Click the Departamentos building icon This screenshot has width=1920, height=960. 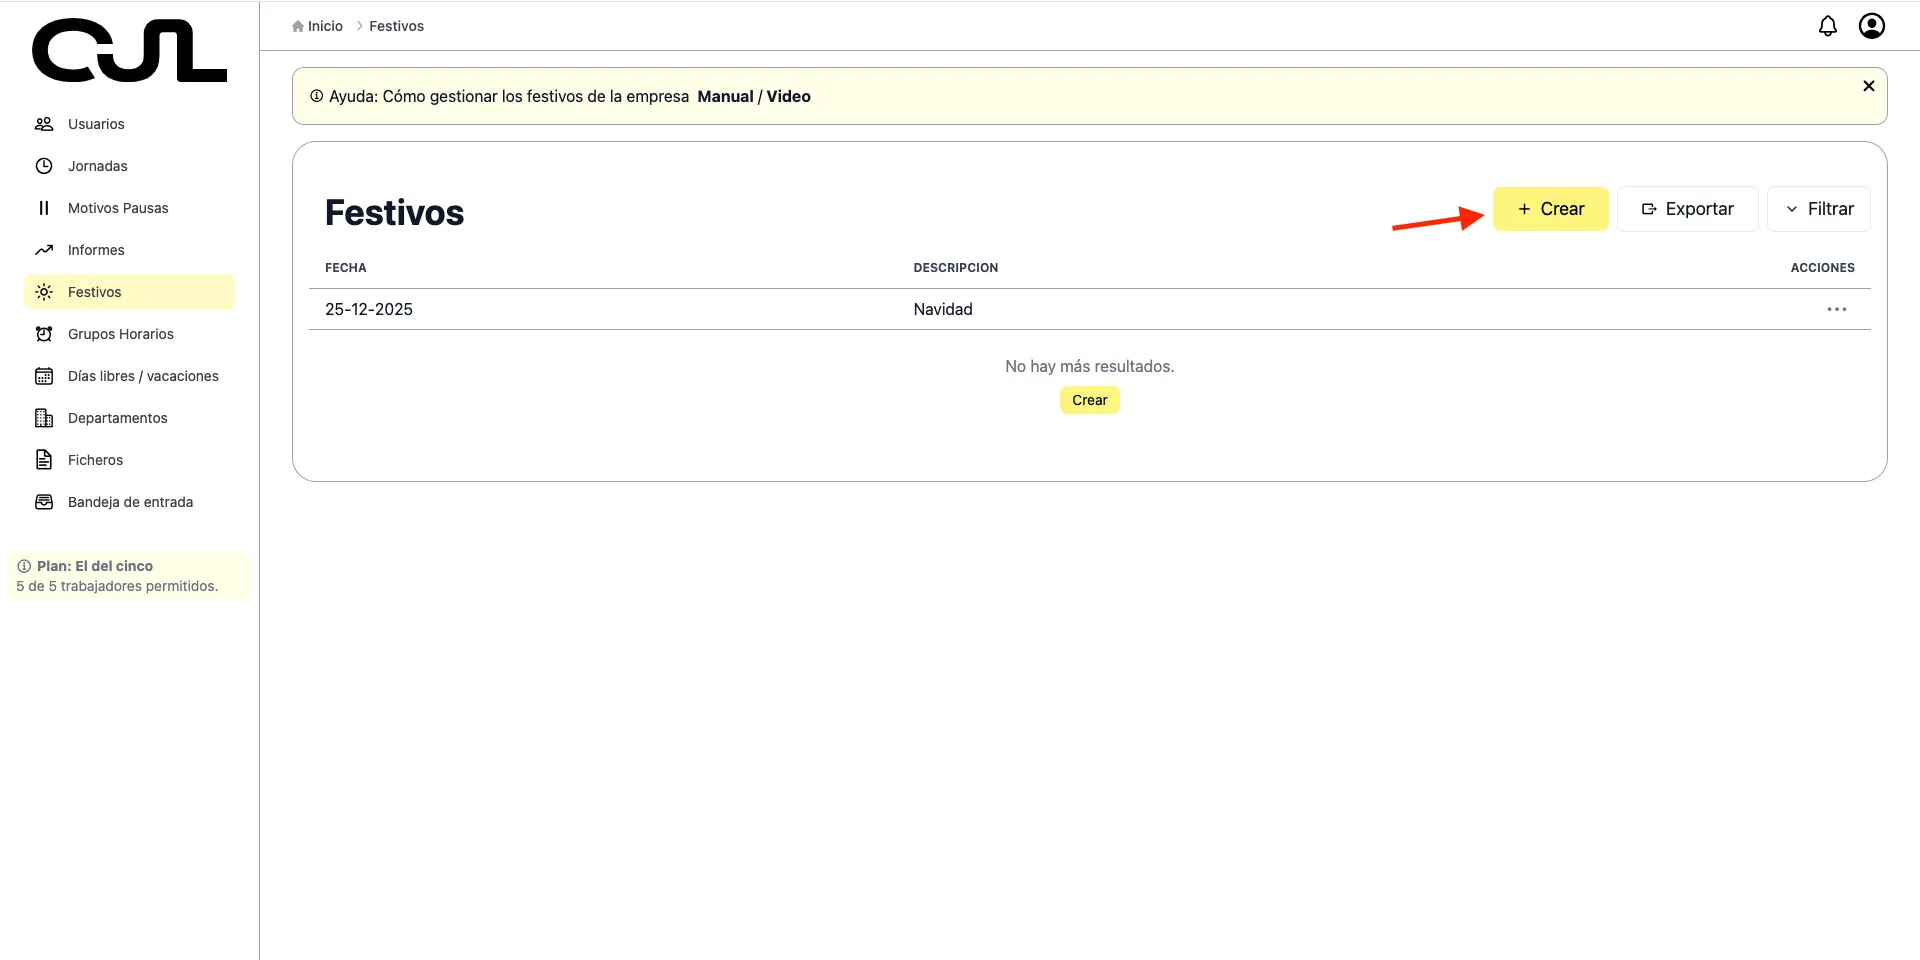44,418
